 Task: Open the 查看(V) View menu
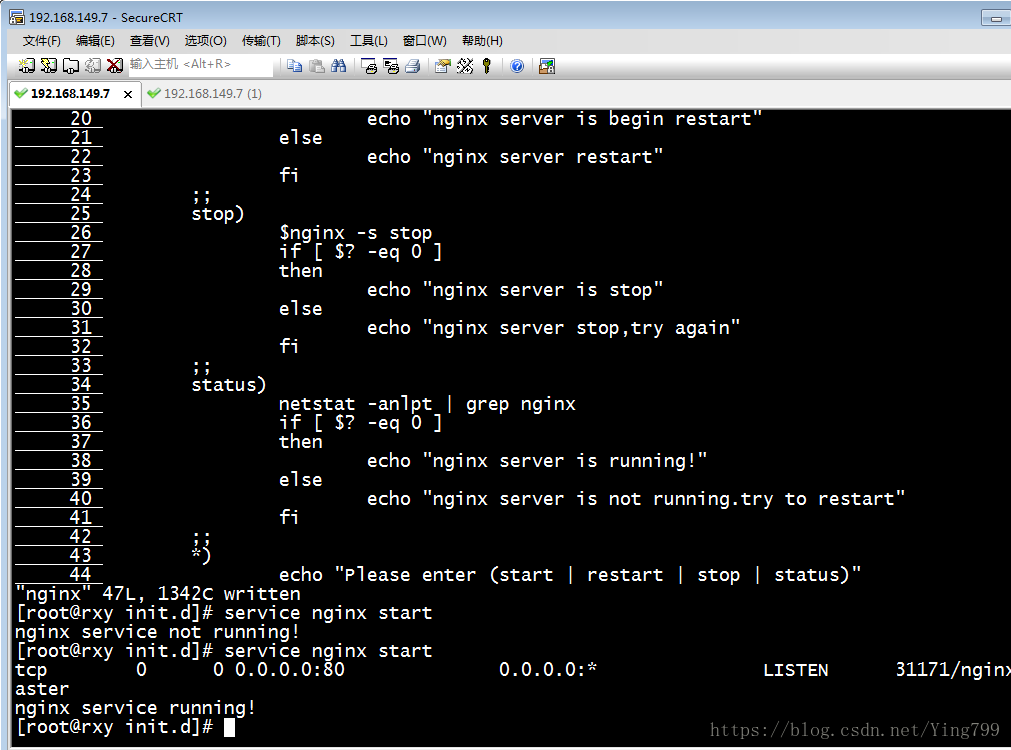[150, 41]
